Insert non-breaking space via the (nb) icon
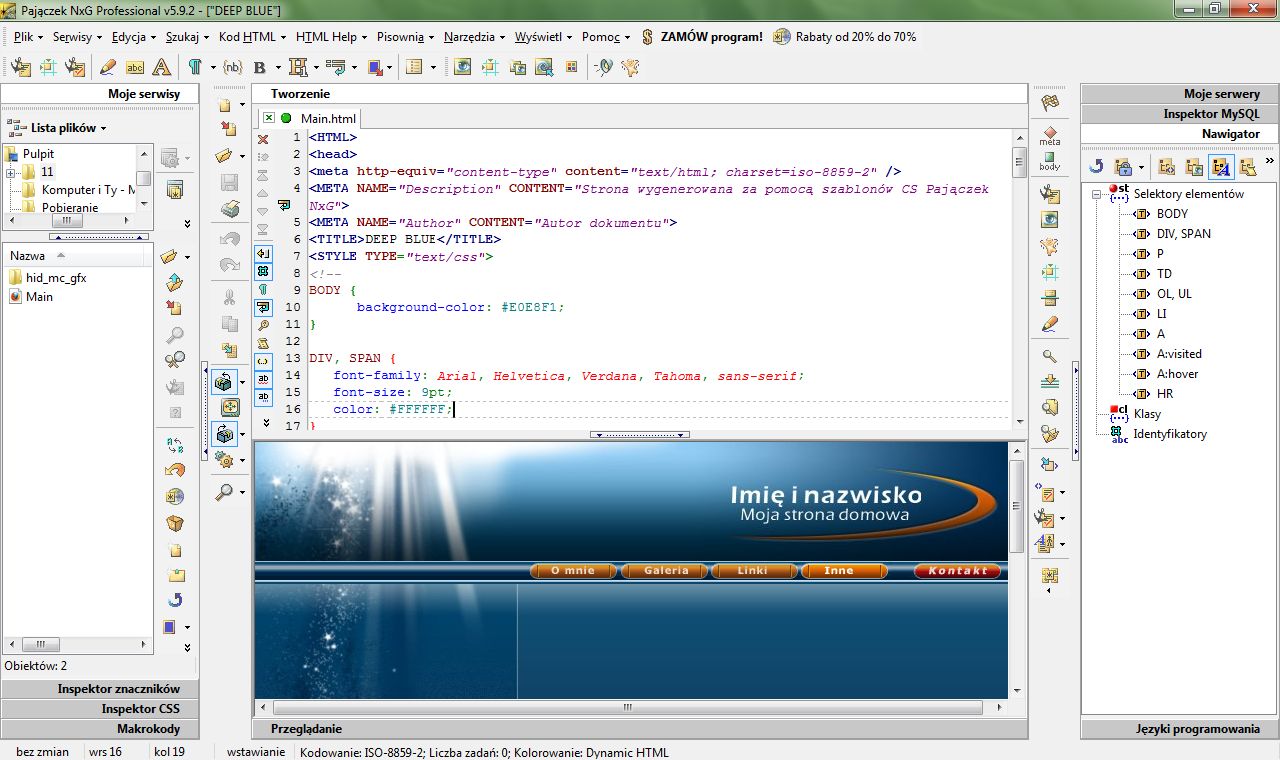The image size is (1280, 760). (232, 68)
